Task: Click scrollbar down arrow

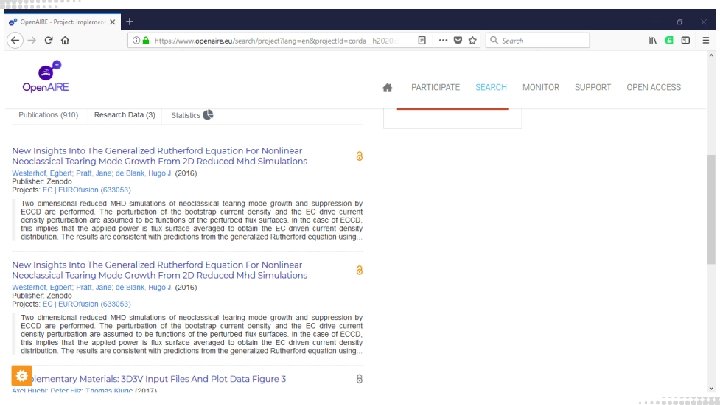Action: (x=711, y=388)
